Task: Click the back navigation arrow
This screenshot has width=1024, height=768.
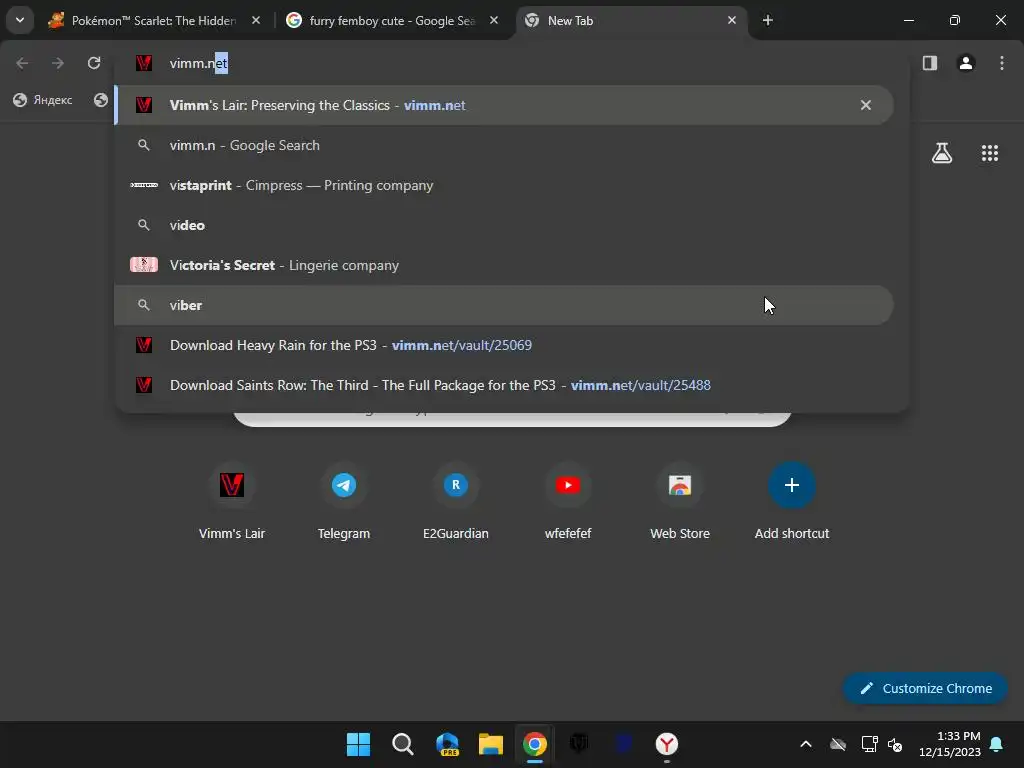Action: [x=22, y=63]
